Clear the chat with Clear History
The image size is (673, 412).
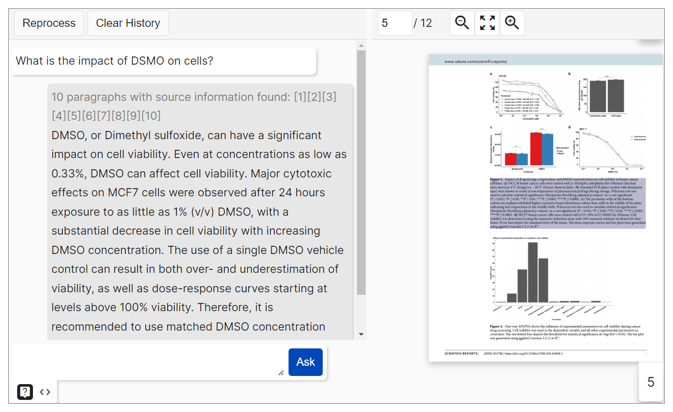127,23
